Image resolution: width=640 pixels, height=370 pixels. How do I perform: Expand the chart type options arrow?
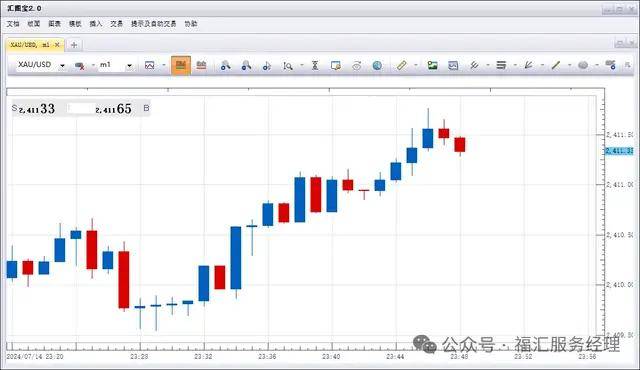pyautogui.click(x=164, y=65)
